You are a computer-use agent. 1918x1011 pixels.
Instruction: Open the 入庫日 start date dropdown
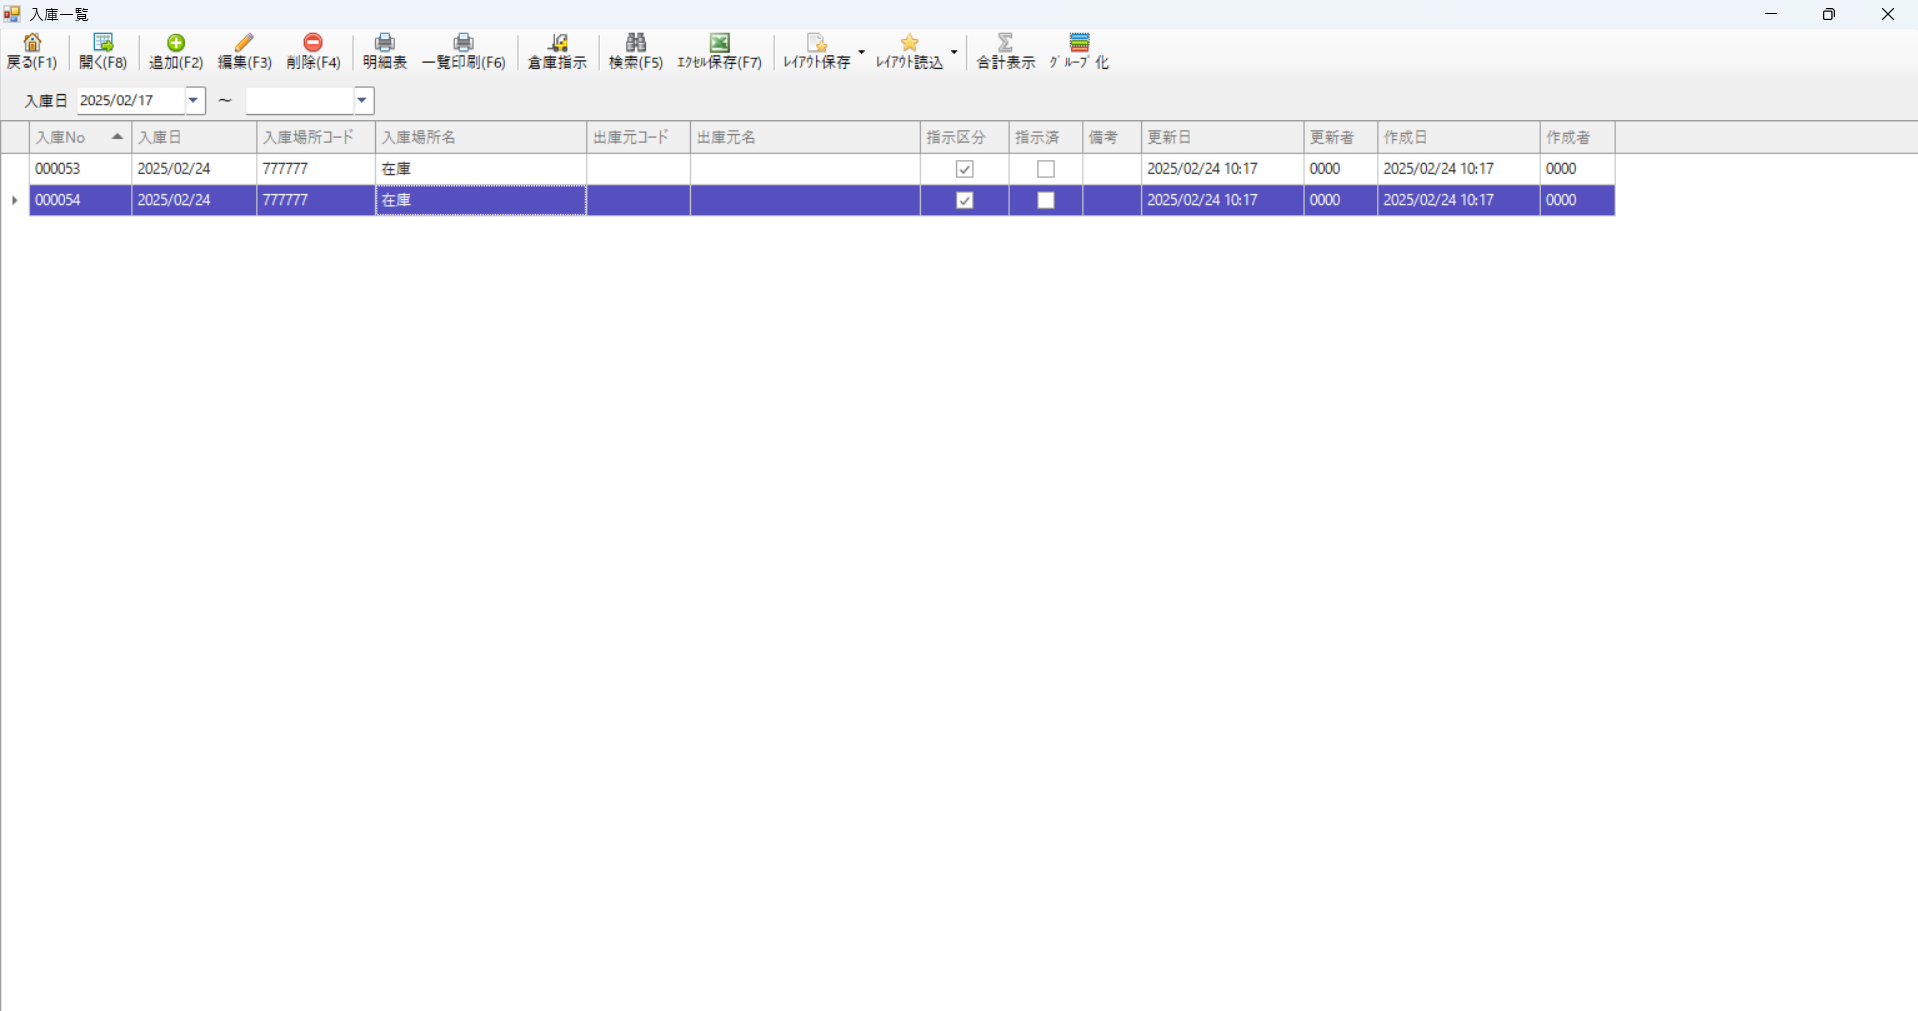click(x=194, y=100)
